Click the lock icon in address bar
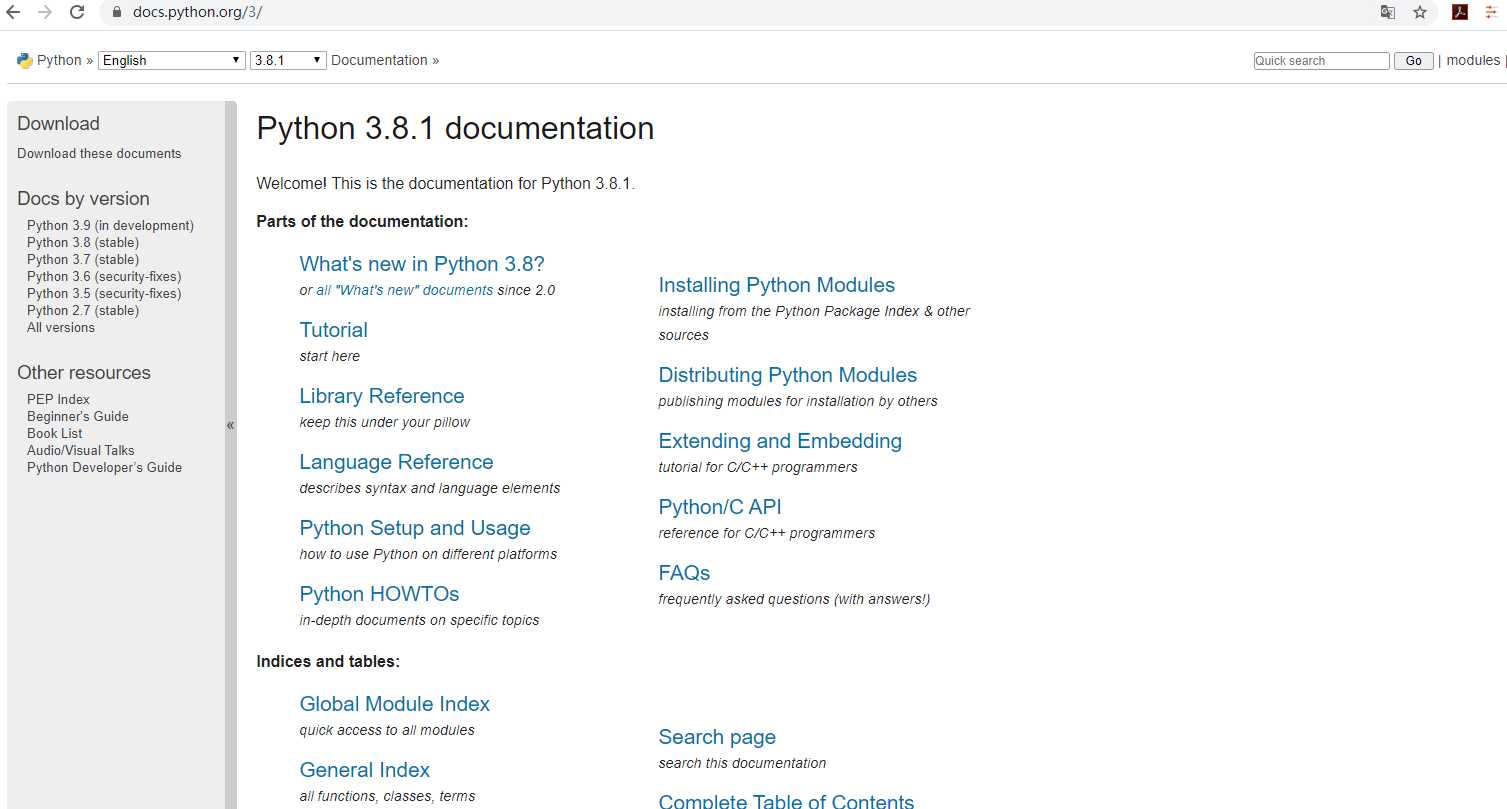Screen dimensions: 1507x809 click(116, 13)
